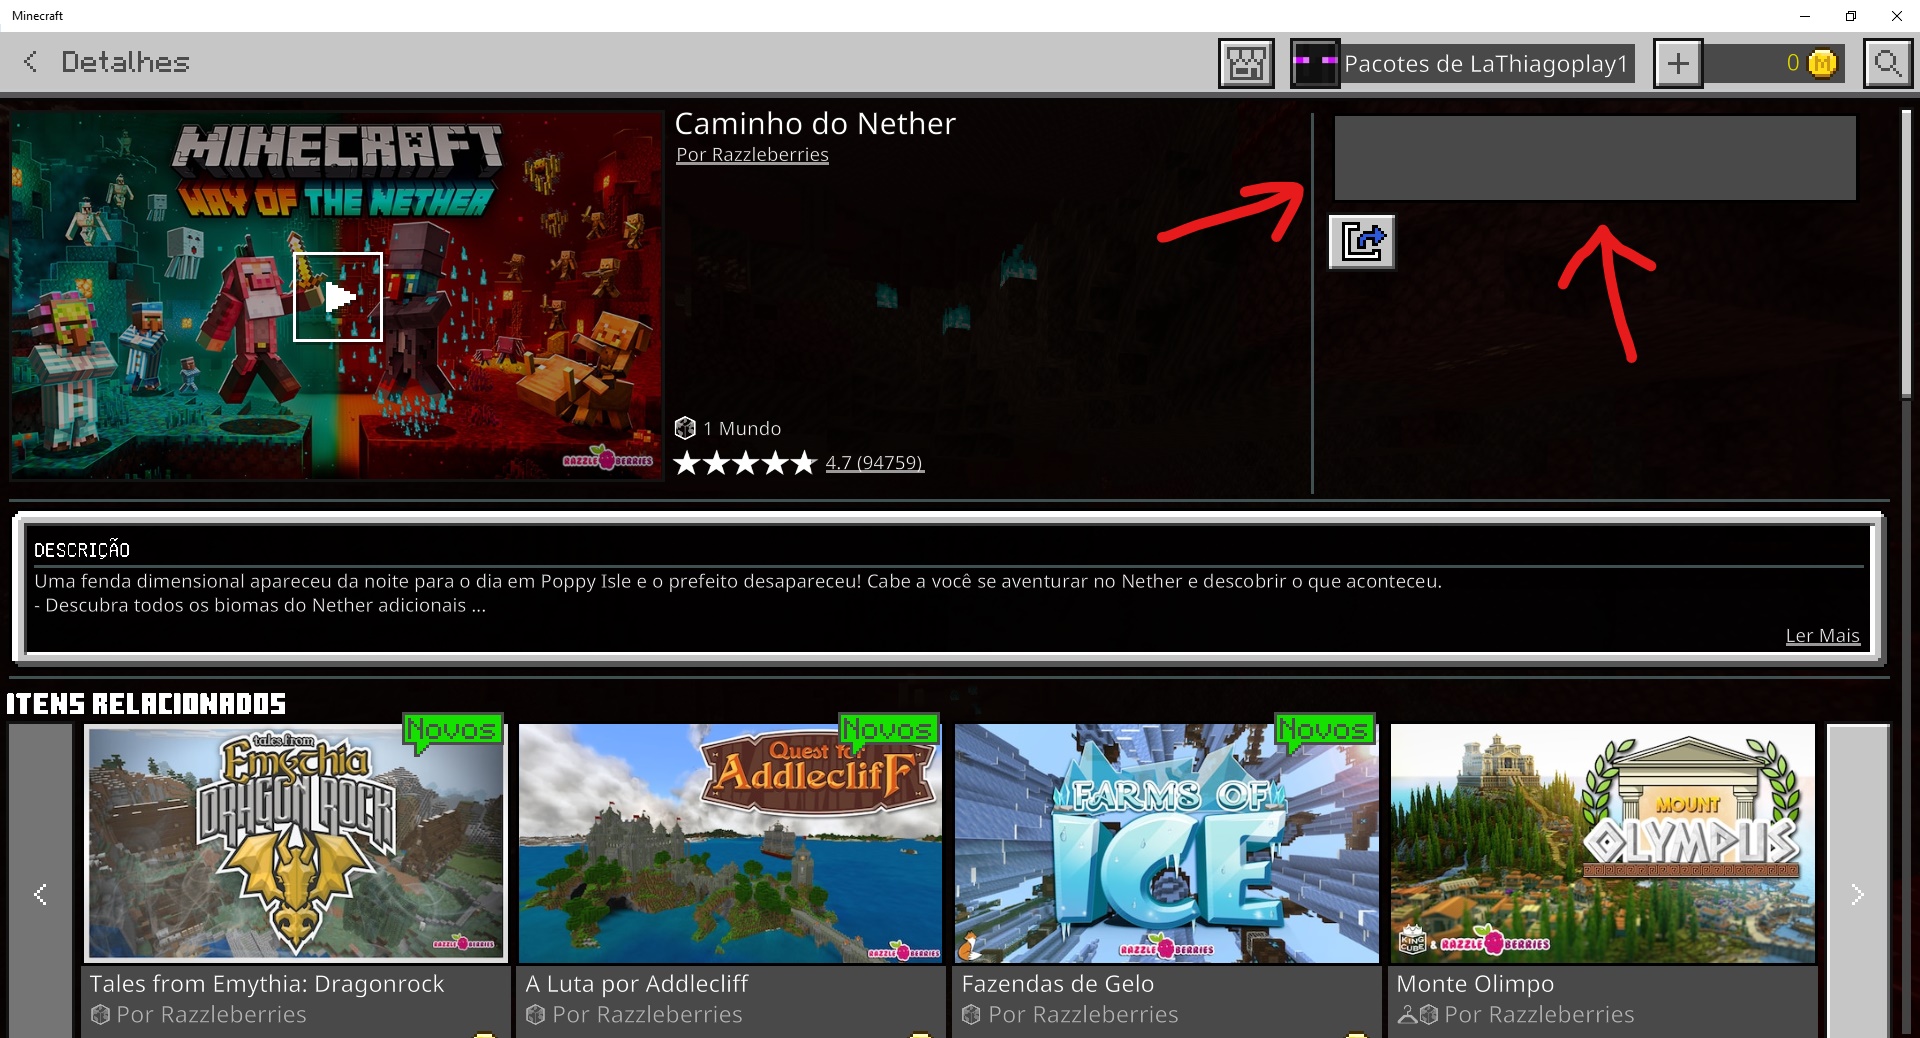1920x1038 pixels.
Task: Click the five-star rating display
Action: click(746, 463)
